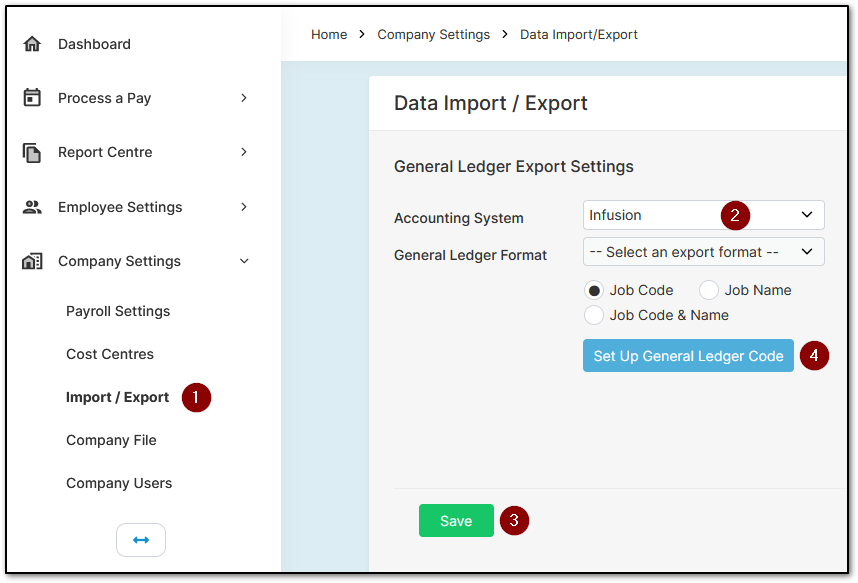Click the Company Settings building icon
The width and height of the screenshot is (858, 583).
32,261
